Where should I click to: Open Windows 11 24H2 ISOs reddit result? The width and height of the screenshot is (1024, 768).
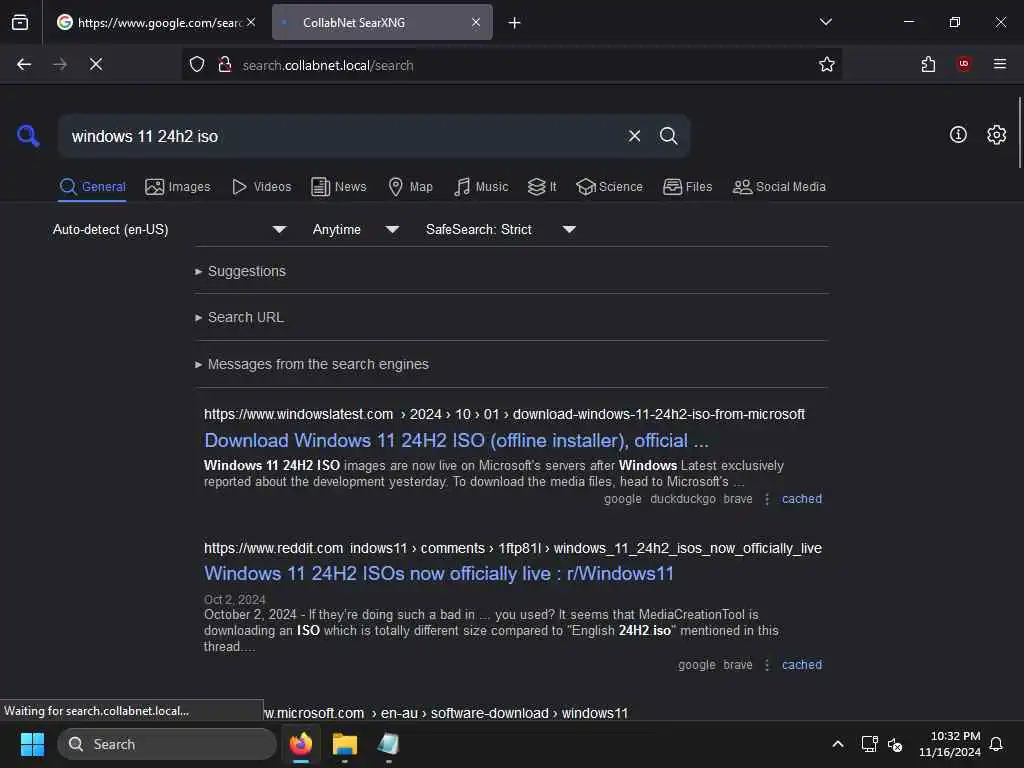tap(438, 573)
